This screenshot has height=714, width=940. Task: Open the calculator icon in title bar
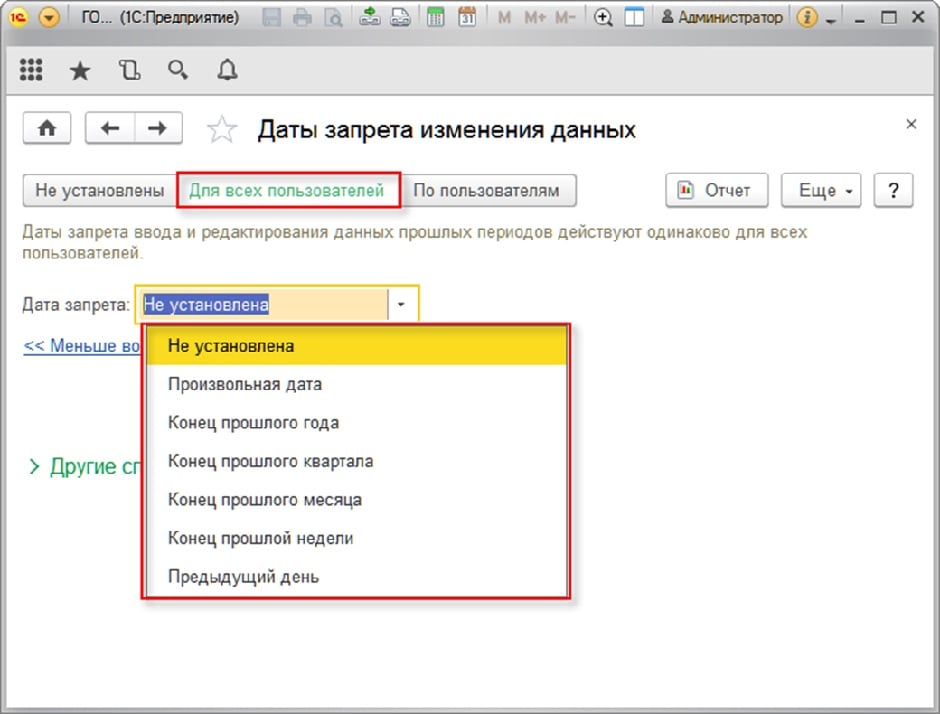tap(435, 18)
